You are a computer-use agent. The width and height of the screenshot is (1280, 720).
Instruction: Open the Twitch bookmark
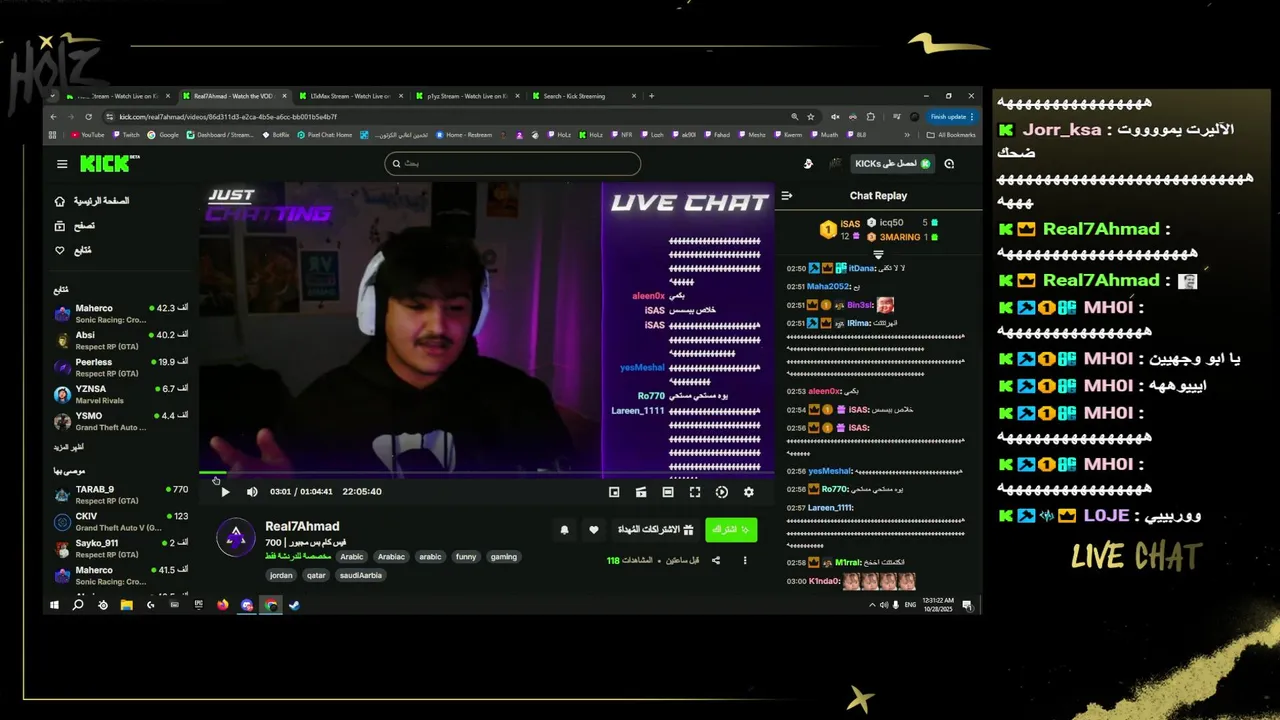click(125, 135)
